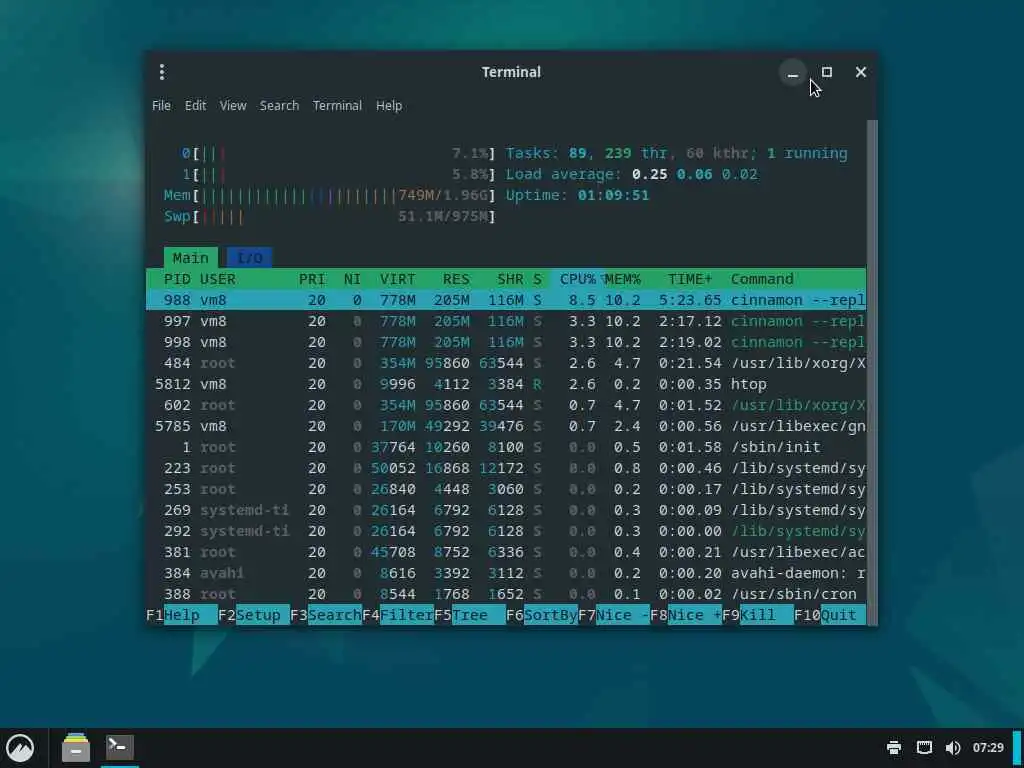1024x768 pixels.
Task: Sort by TIME+ column header
Action: (690, 279)
